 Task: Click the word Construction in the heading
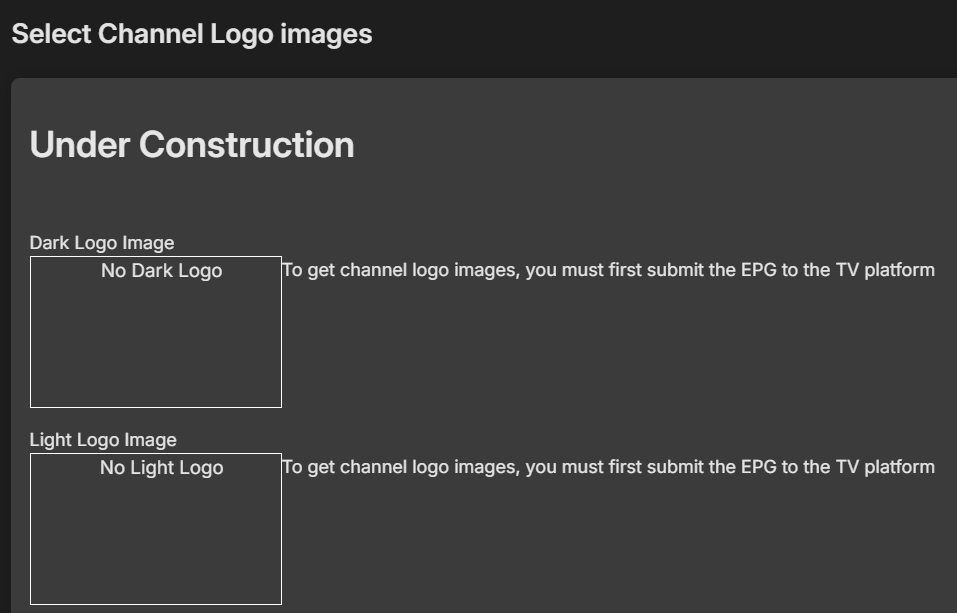246,145
